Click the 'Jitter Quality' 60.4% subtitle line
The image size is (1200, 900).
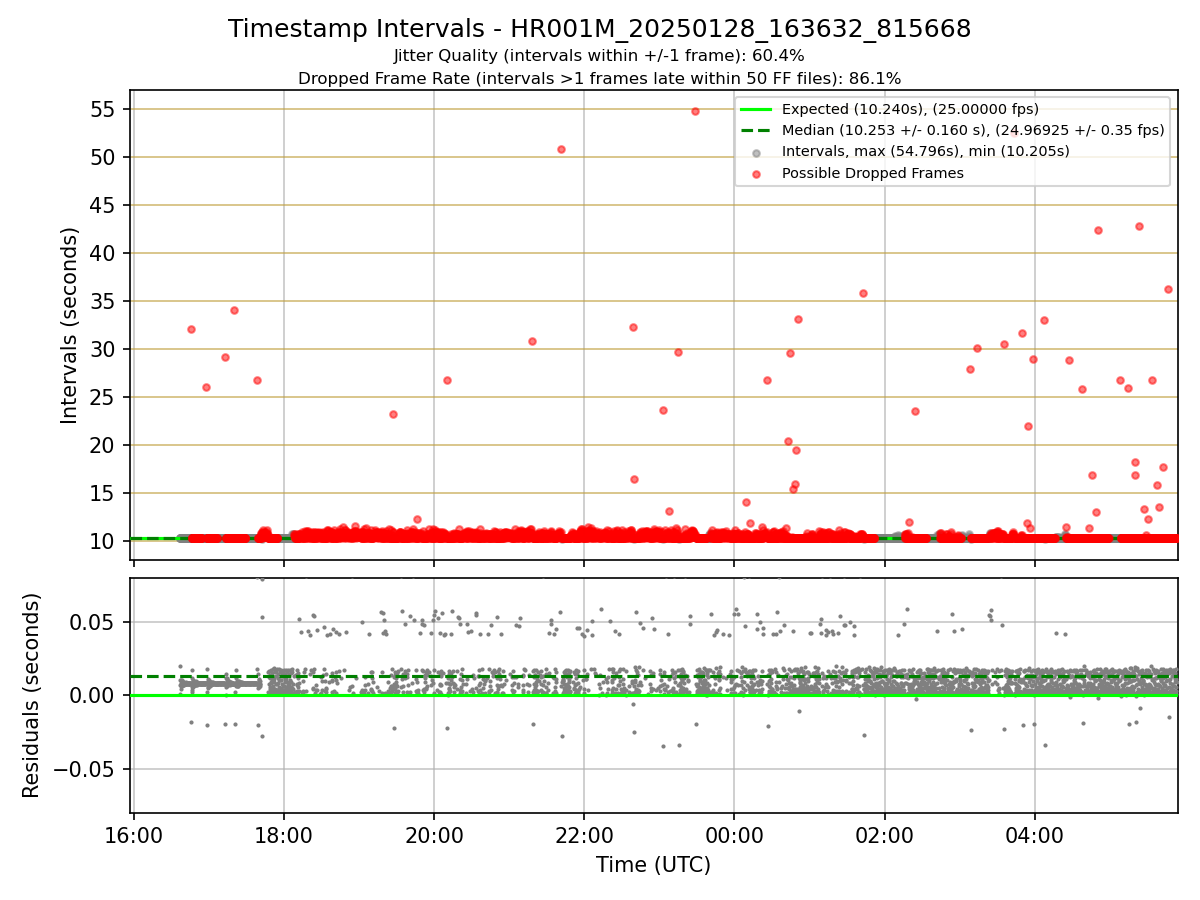pyautogui.click(x=599, y=56)
